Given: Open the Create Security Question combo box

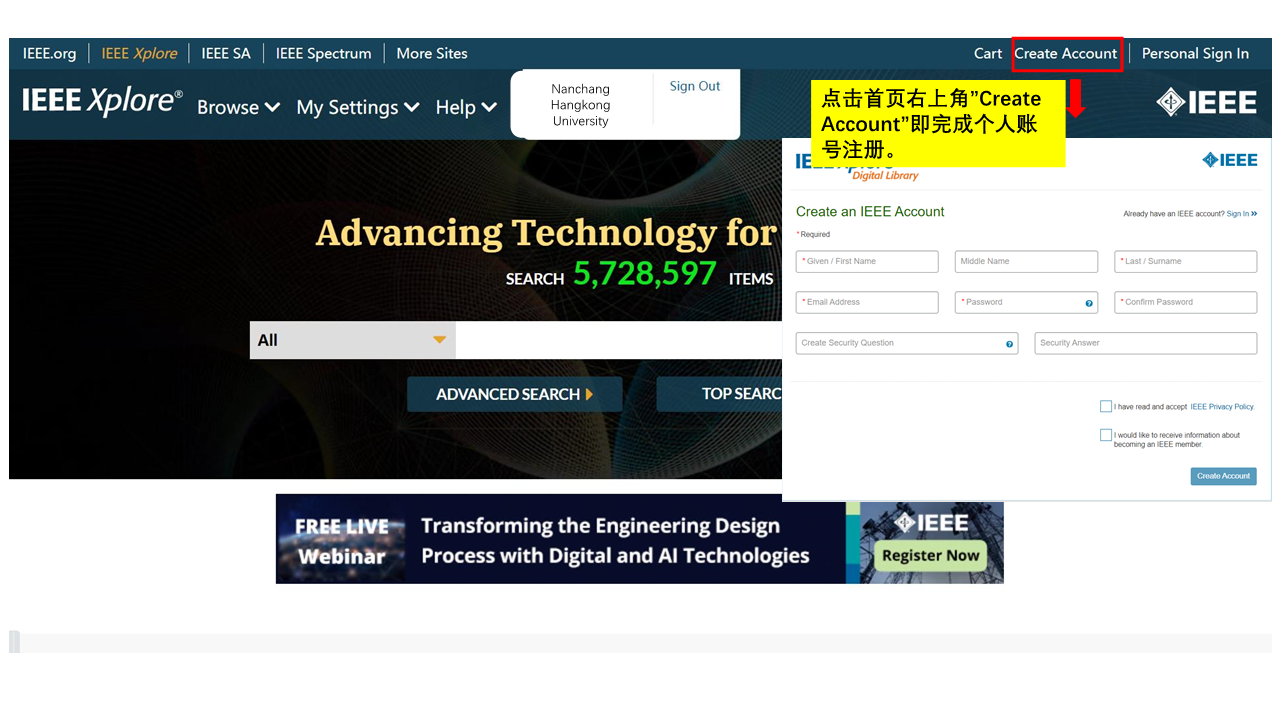Looking at the screenshot, I should click(x=907, y=343).
